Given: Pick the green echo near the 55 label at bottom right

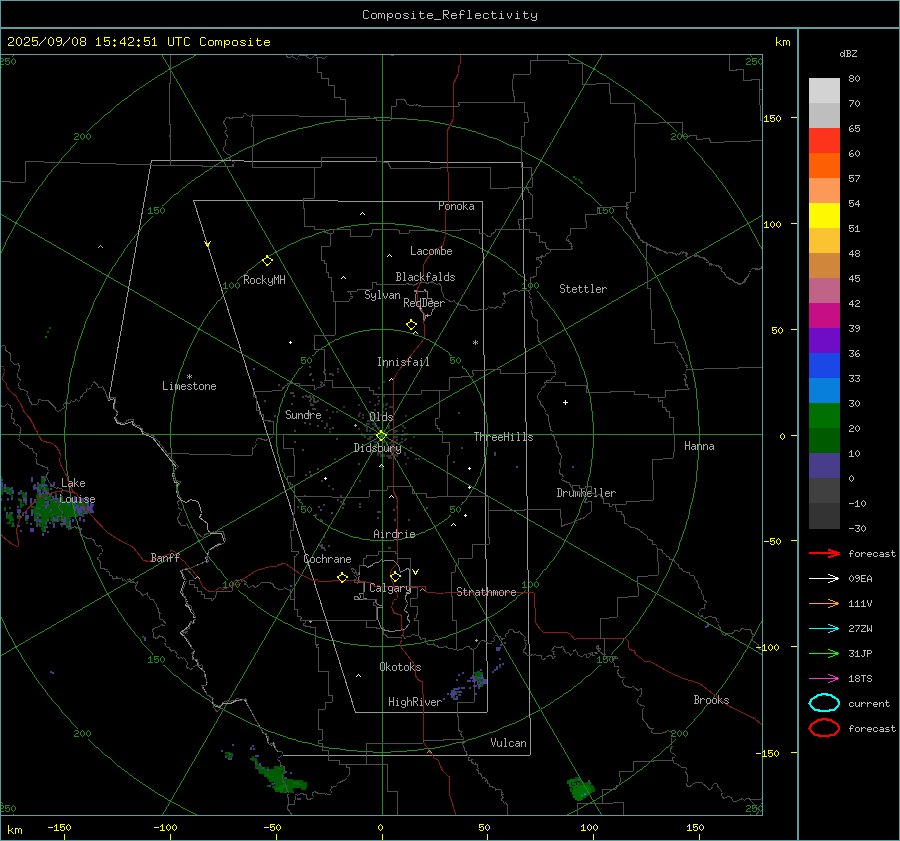Looking at the screenshot, I should tap(580, 788).
